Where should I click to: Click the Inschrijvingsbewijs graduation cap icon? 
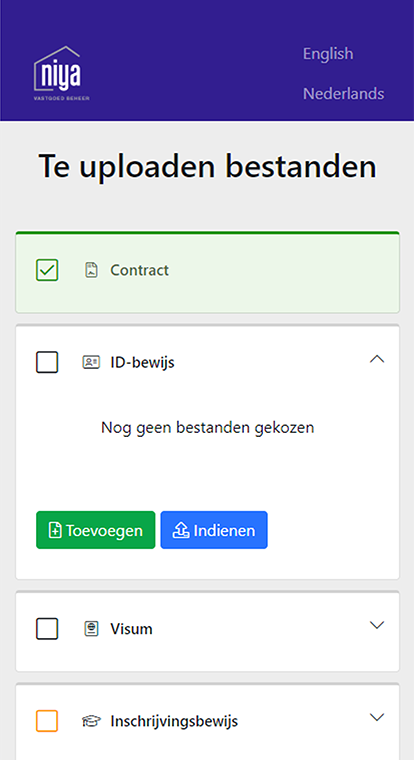point(91,721)
